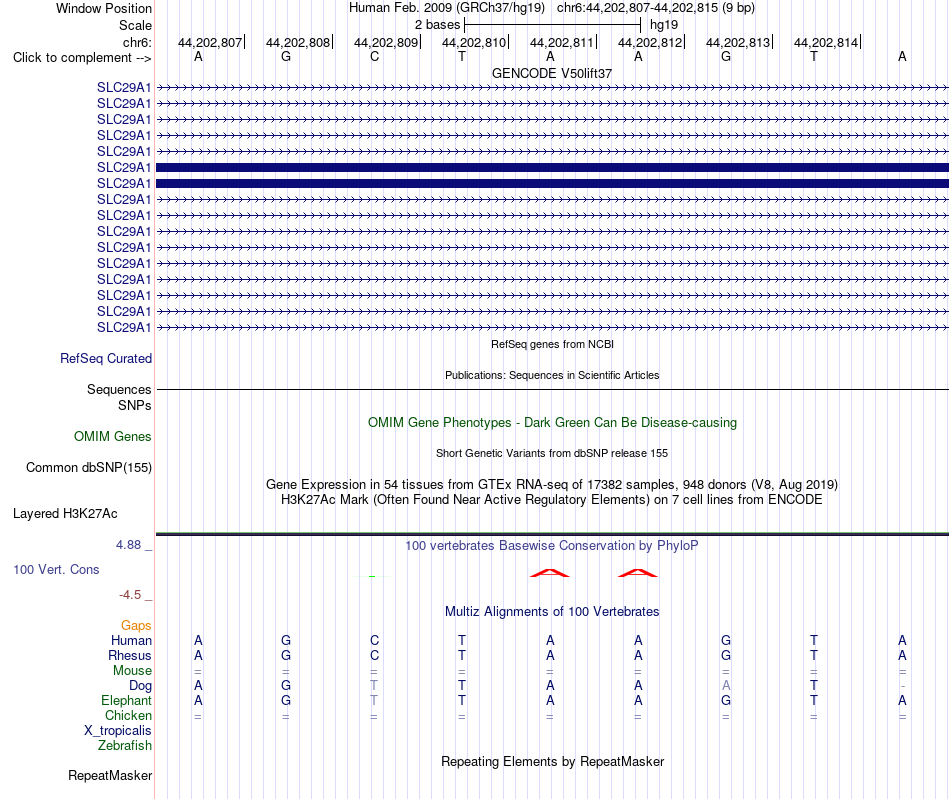The height and width of the screenshot is (799, 950).
Task: Open '100 vertebrates Basewise Conservation by PhyloP' title
Action: 552,546
